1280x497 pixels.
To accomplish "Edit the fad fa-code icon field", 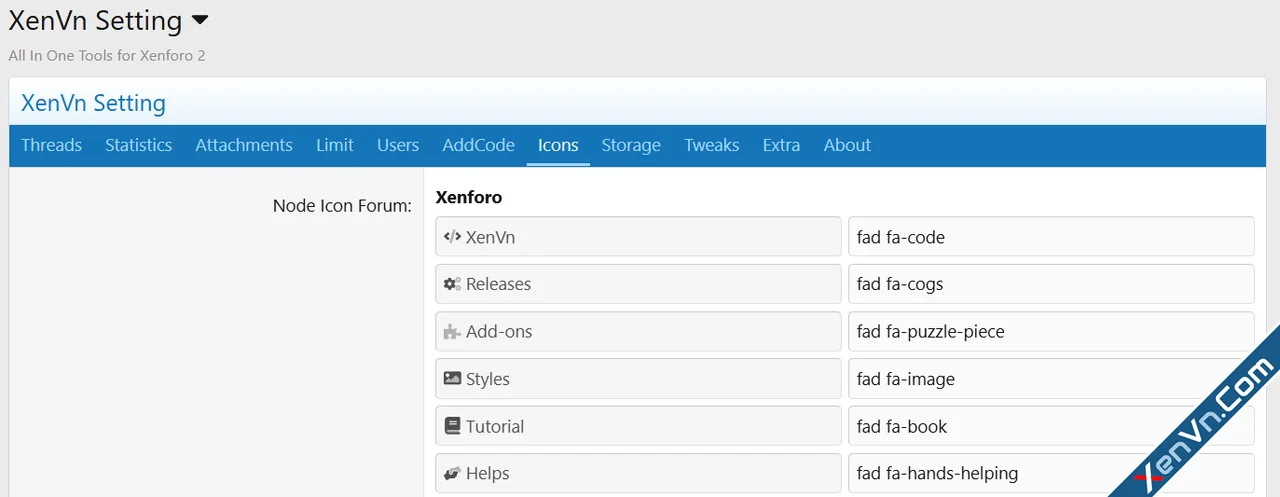I will [x=1051, y=237].
